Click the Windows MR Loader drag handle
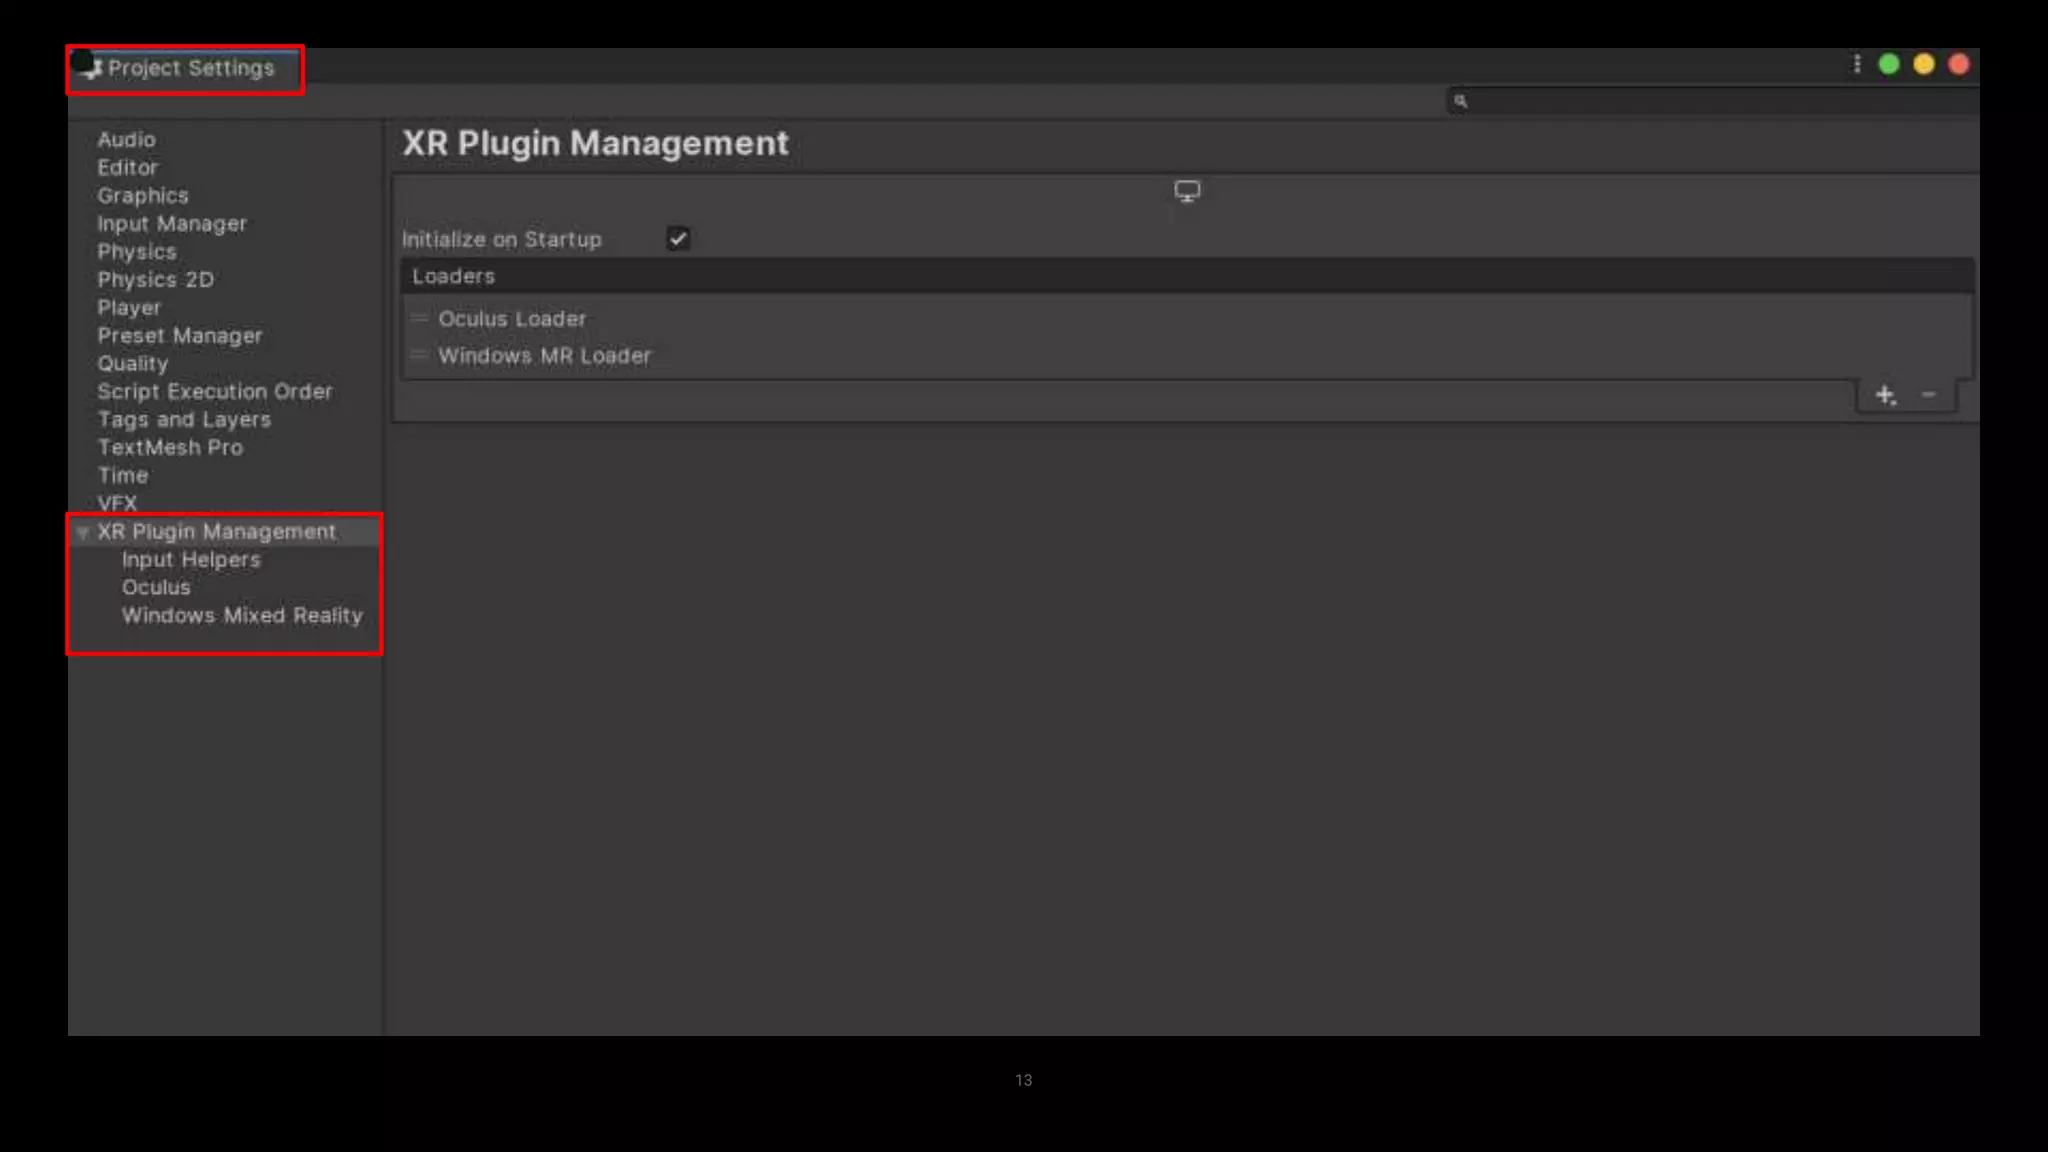Viewport: 2048px width, 1152px height. [420, 355]
